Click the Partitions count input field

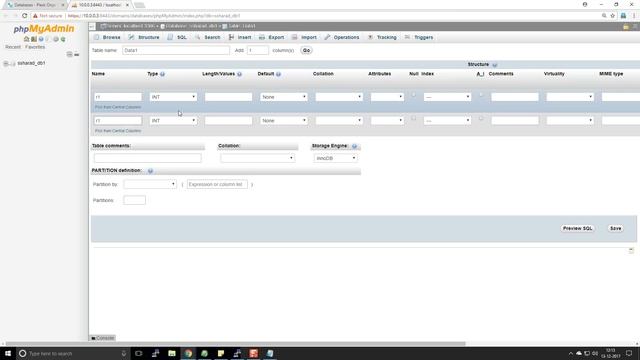tap(134, 200)
